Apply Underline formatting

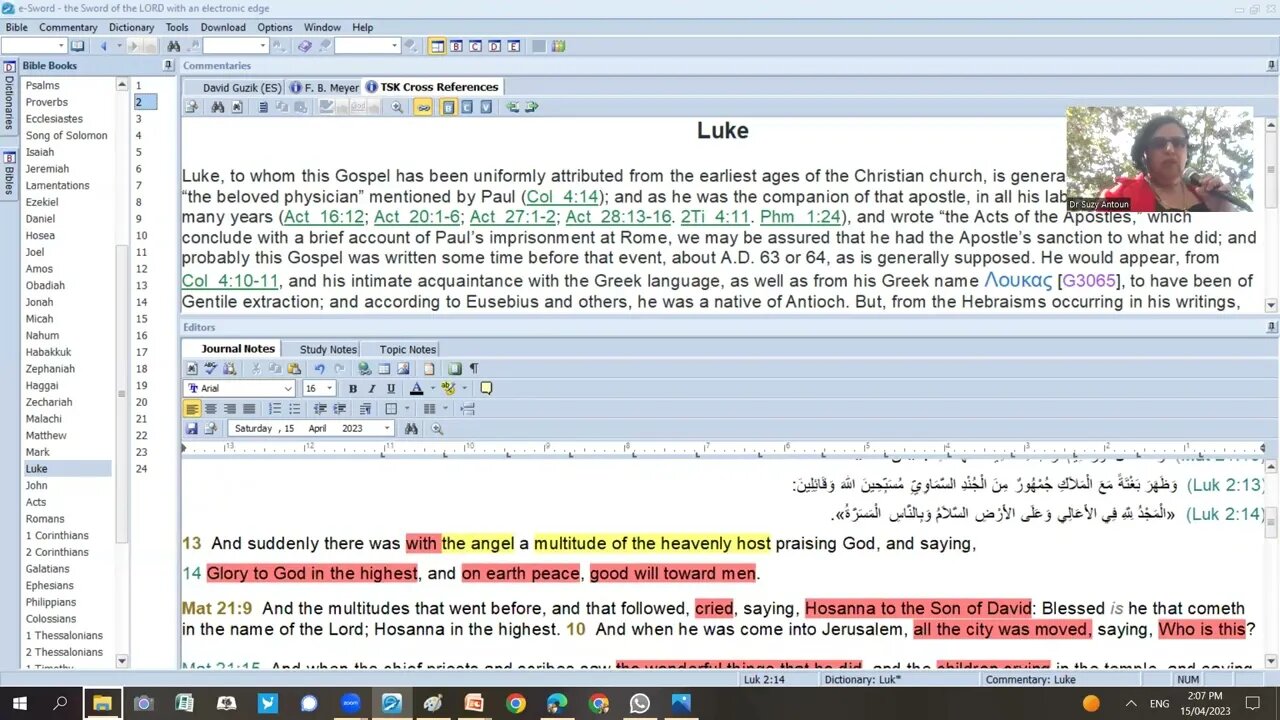click(391, 389)
